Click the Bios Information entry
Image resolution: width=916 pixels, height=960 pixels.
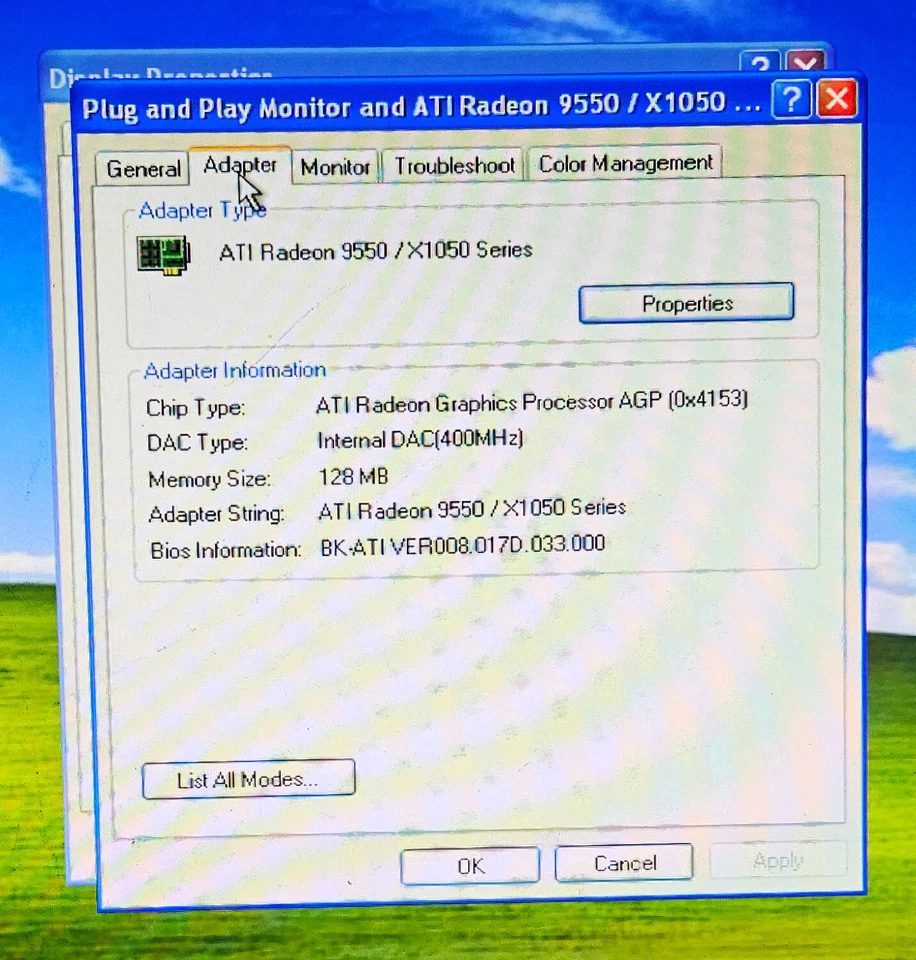coord(463,544)
